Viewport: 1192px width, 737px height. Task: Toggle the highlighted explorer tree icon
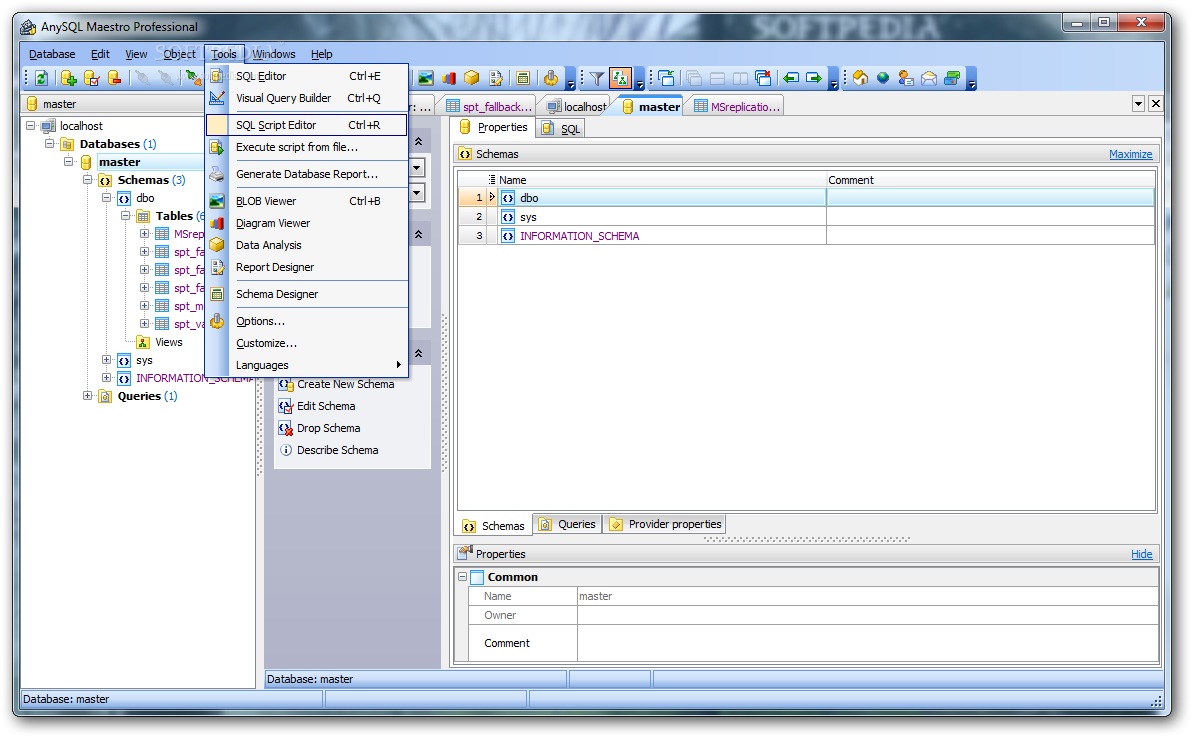pos(620,78)
